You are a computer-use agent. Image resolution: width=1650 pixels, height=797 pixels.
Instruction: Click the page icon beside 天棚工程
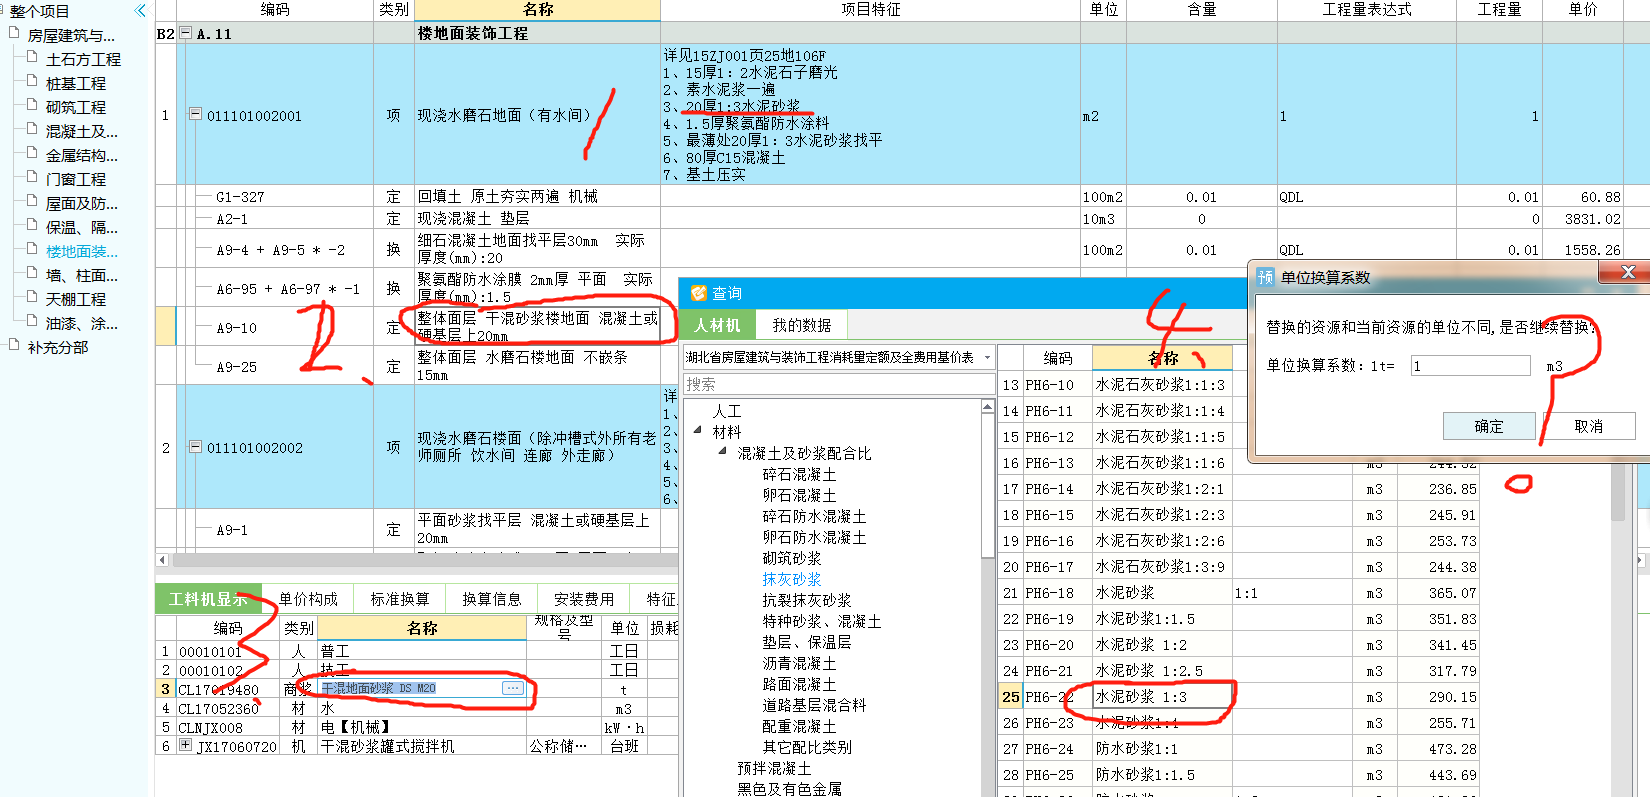32,297
